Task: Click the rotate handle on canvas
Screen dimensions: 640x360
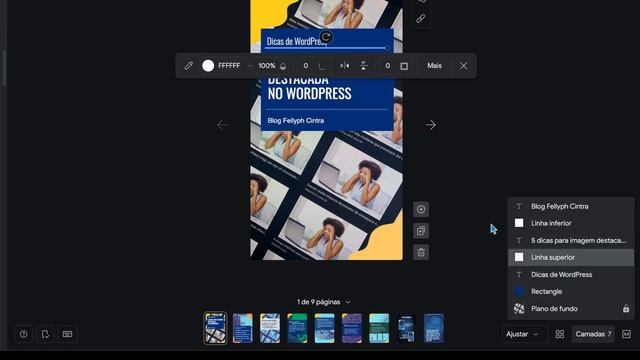Action: pyautogui.click(x=326, y=37)
